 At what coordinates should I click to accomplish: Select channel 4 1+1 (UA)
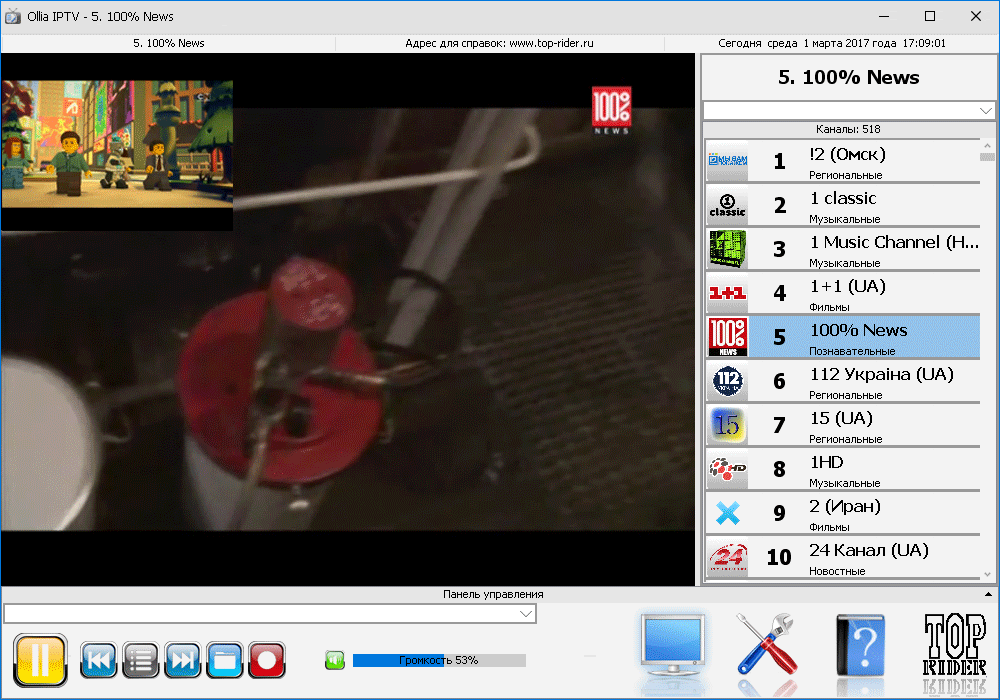[x=843, y=293]
